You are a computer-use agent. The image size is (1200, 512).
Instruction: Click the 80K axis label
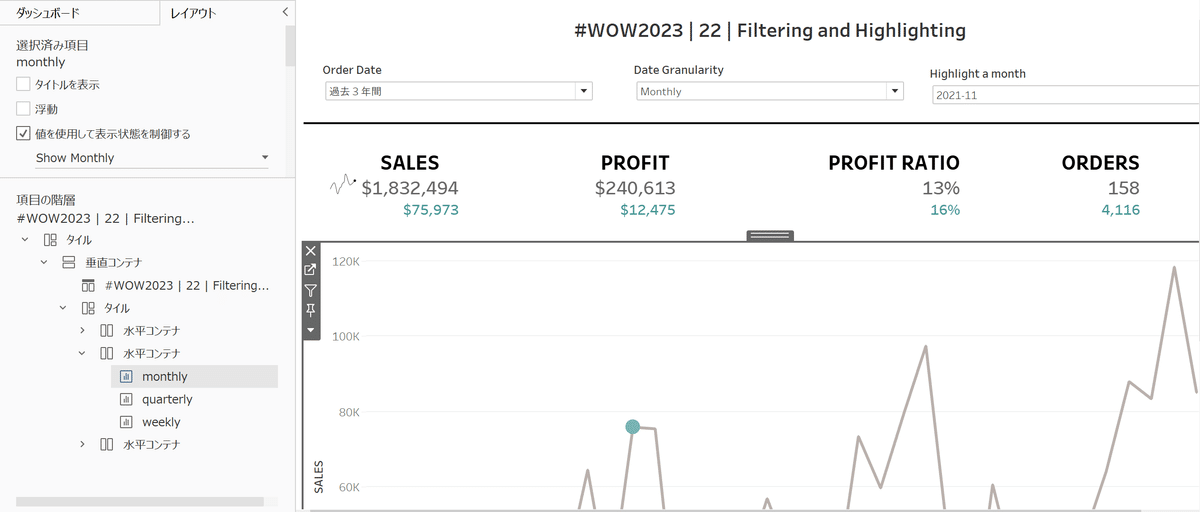[350, 412]
